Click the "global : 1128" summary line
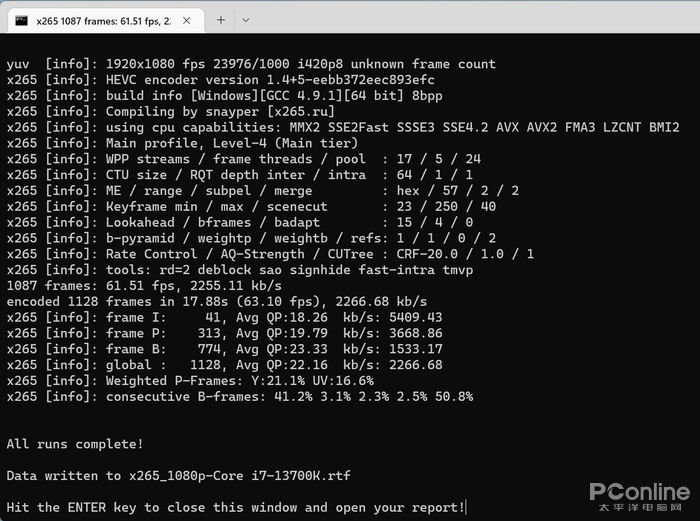This screenshot has height=521, width=700. point(225,364)
